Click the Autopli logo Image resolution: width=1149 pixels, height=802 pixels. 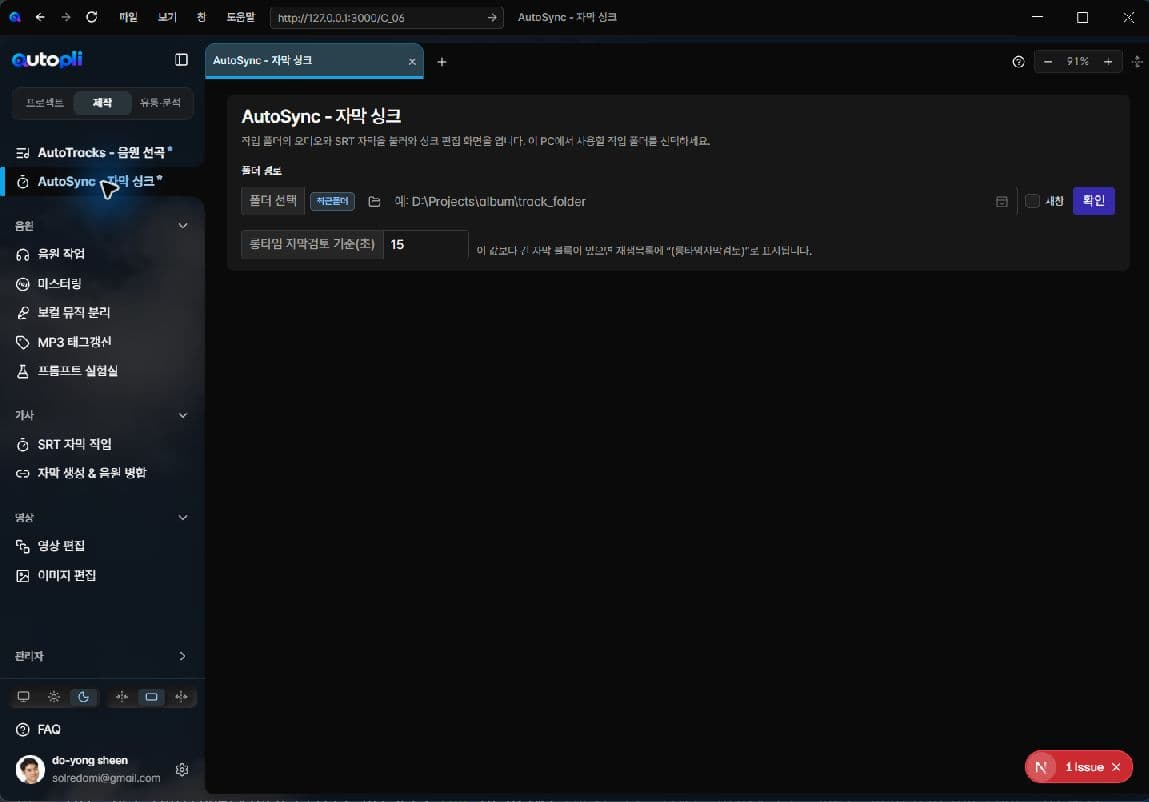pyautogui.click(x=47, y=59)
